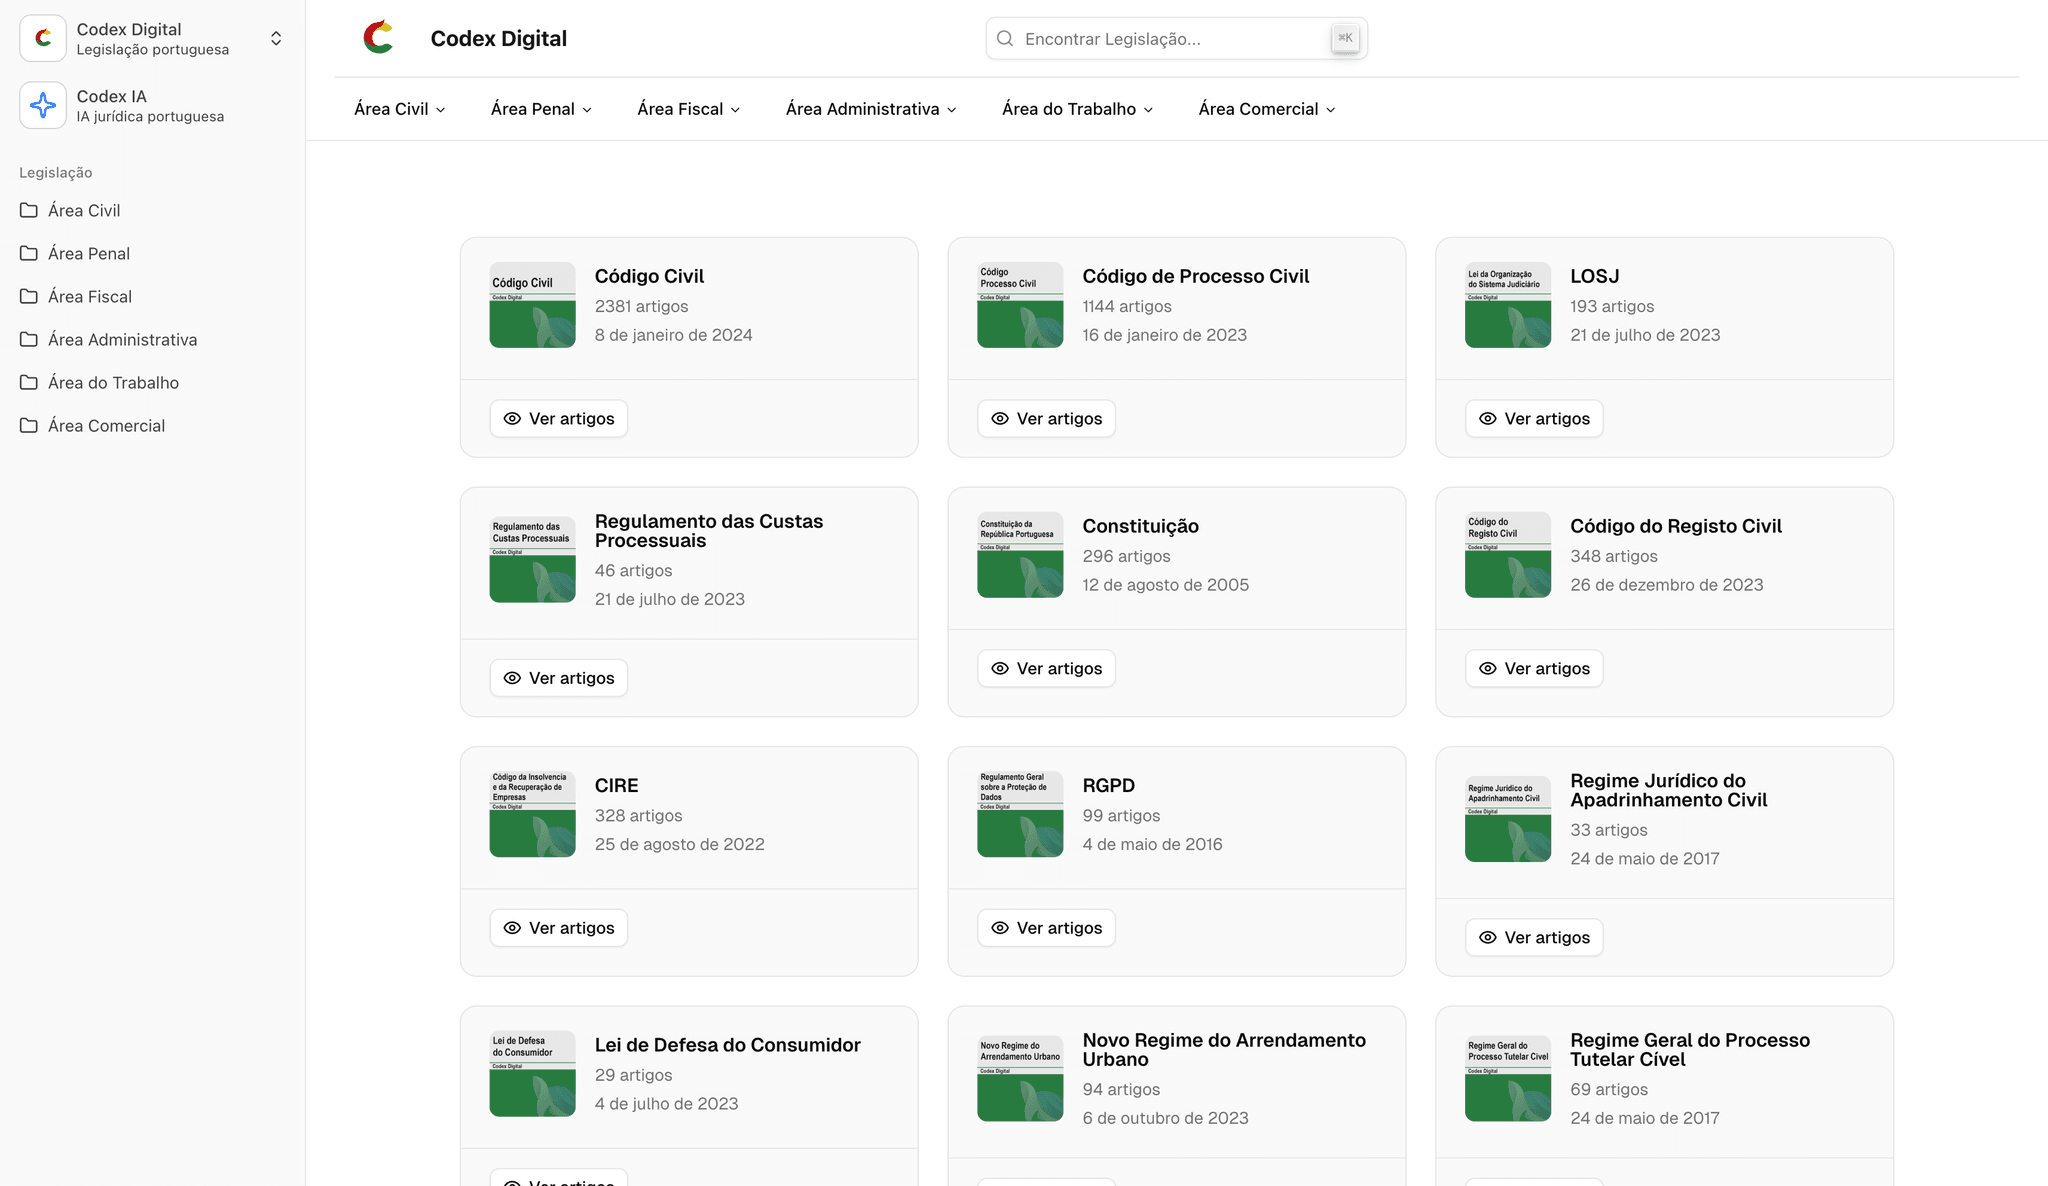Click the Área Comercial folder icon
This screenshot has width=2048, height=1186.
29,425
